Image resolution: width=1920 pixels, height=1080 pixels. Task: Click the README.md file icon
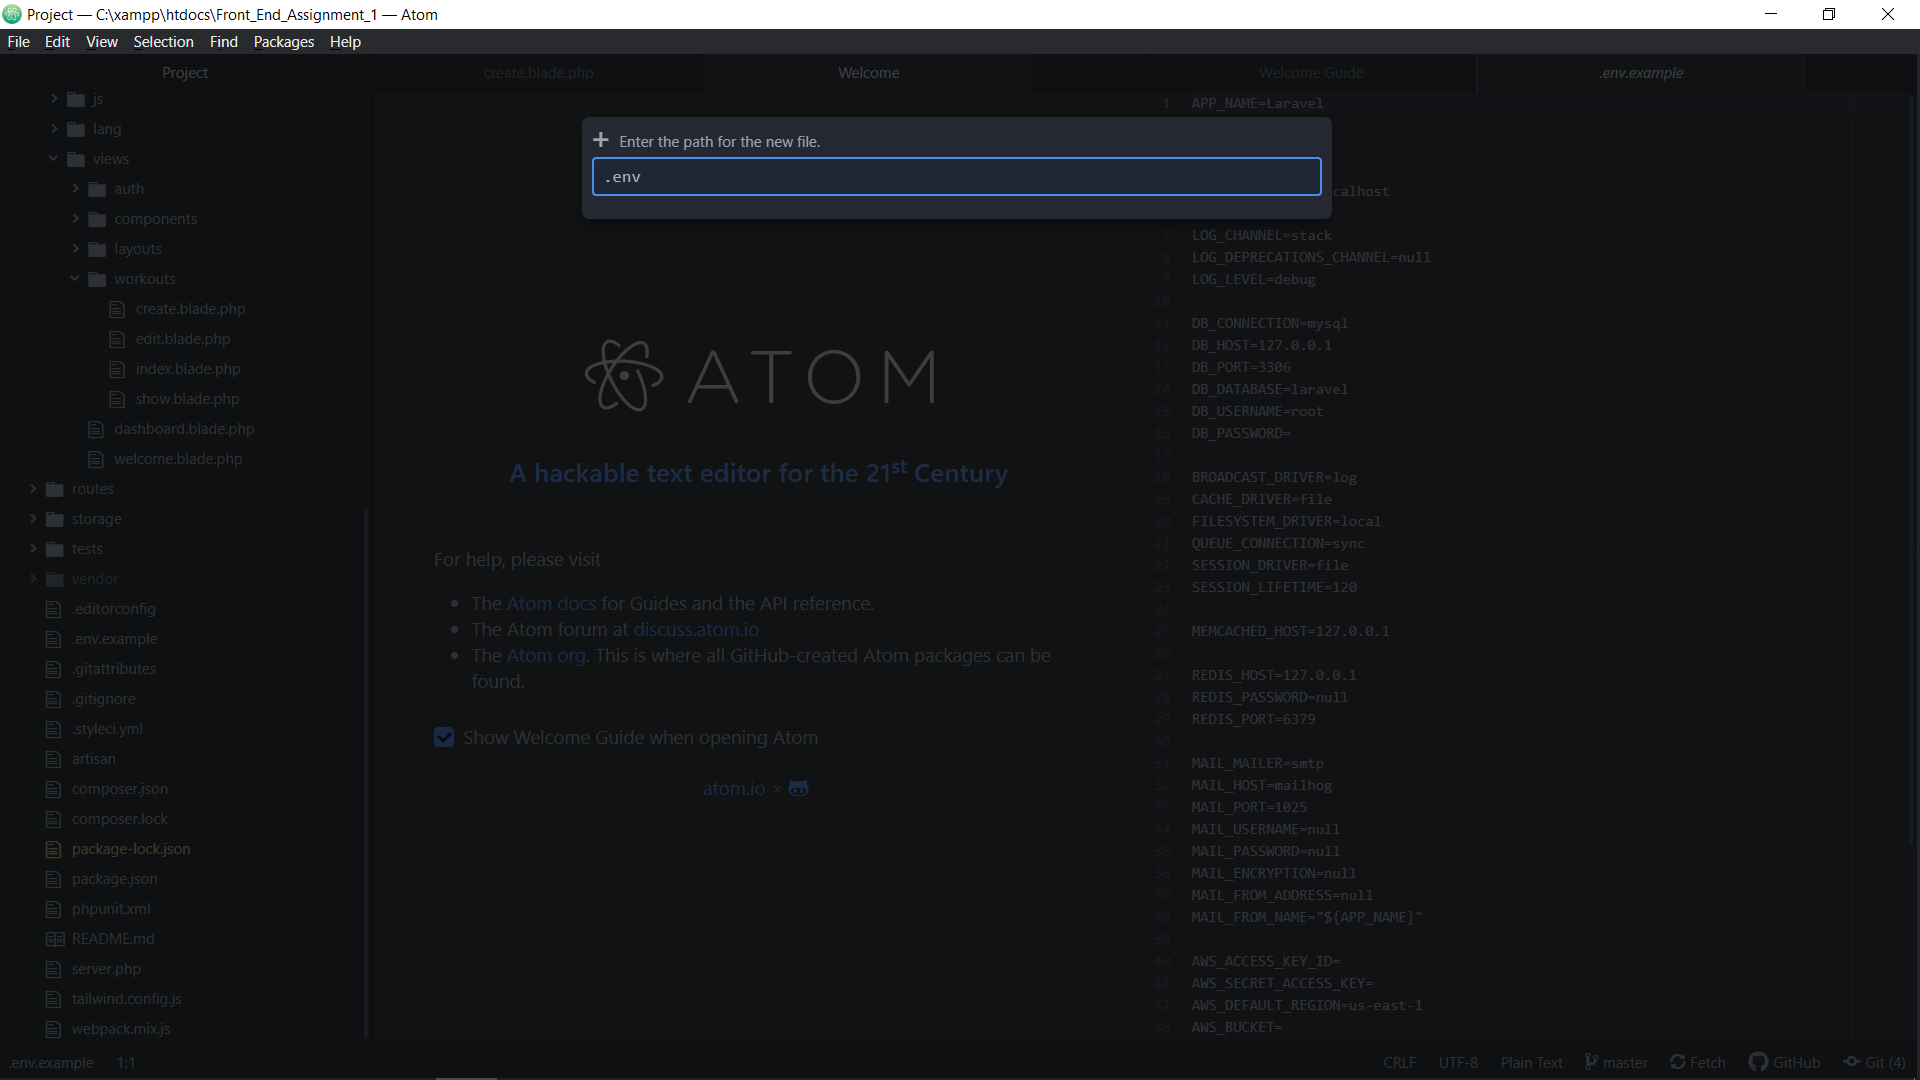click(x=54, y=938)
